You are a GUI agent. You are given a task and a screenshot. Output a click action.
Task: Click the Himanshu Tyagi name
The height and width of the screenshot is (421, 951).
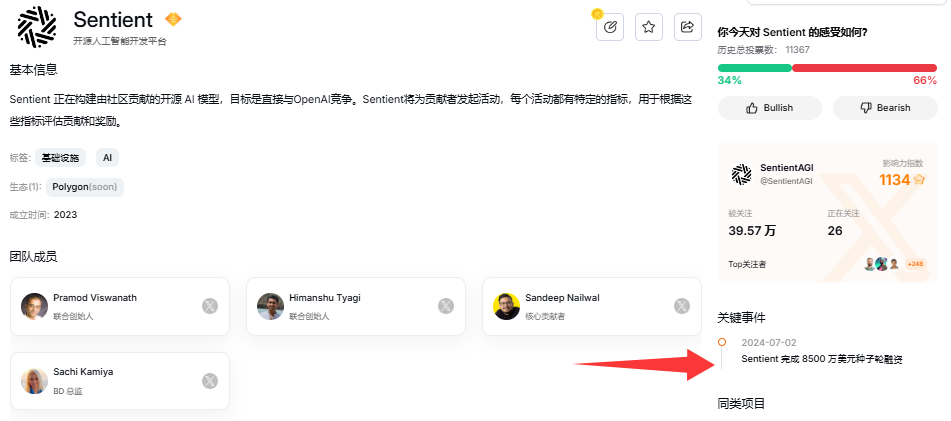pos(325,298)
